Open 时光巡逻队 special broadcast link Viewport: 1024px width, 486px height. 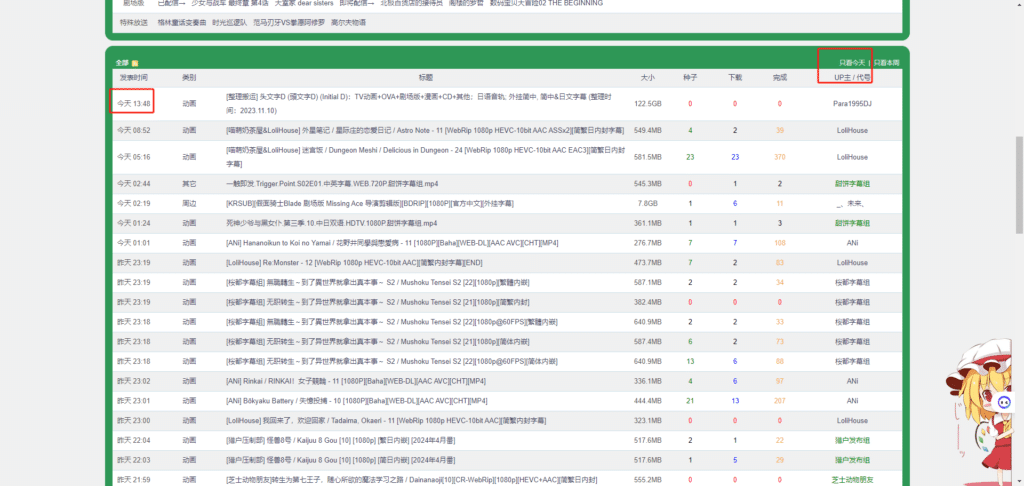click(230, 22)
